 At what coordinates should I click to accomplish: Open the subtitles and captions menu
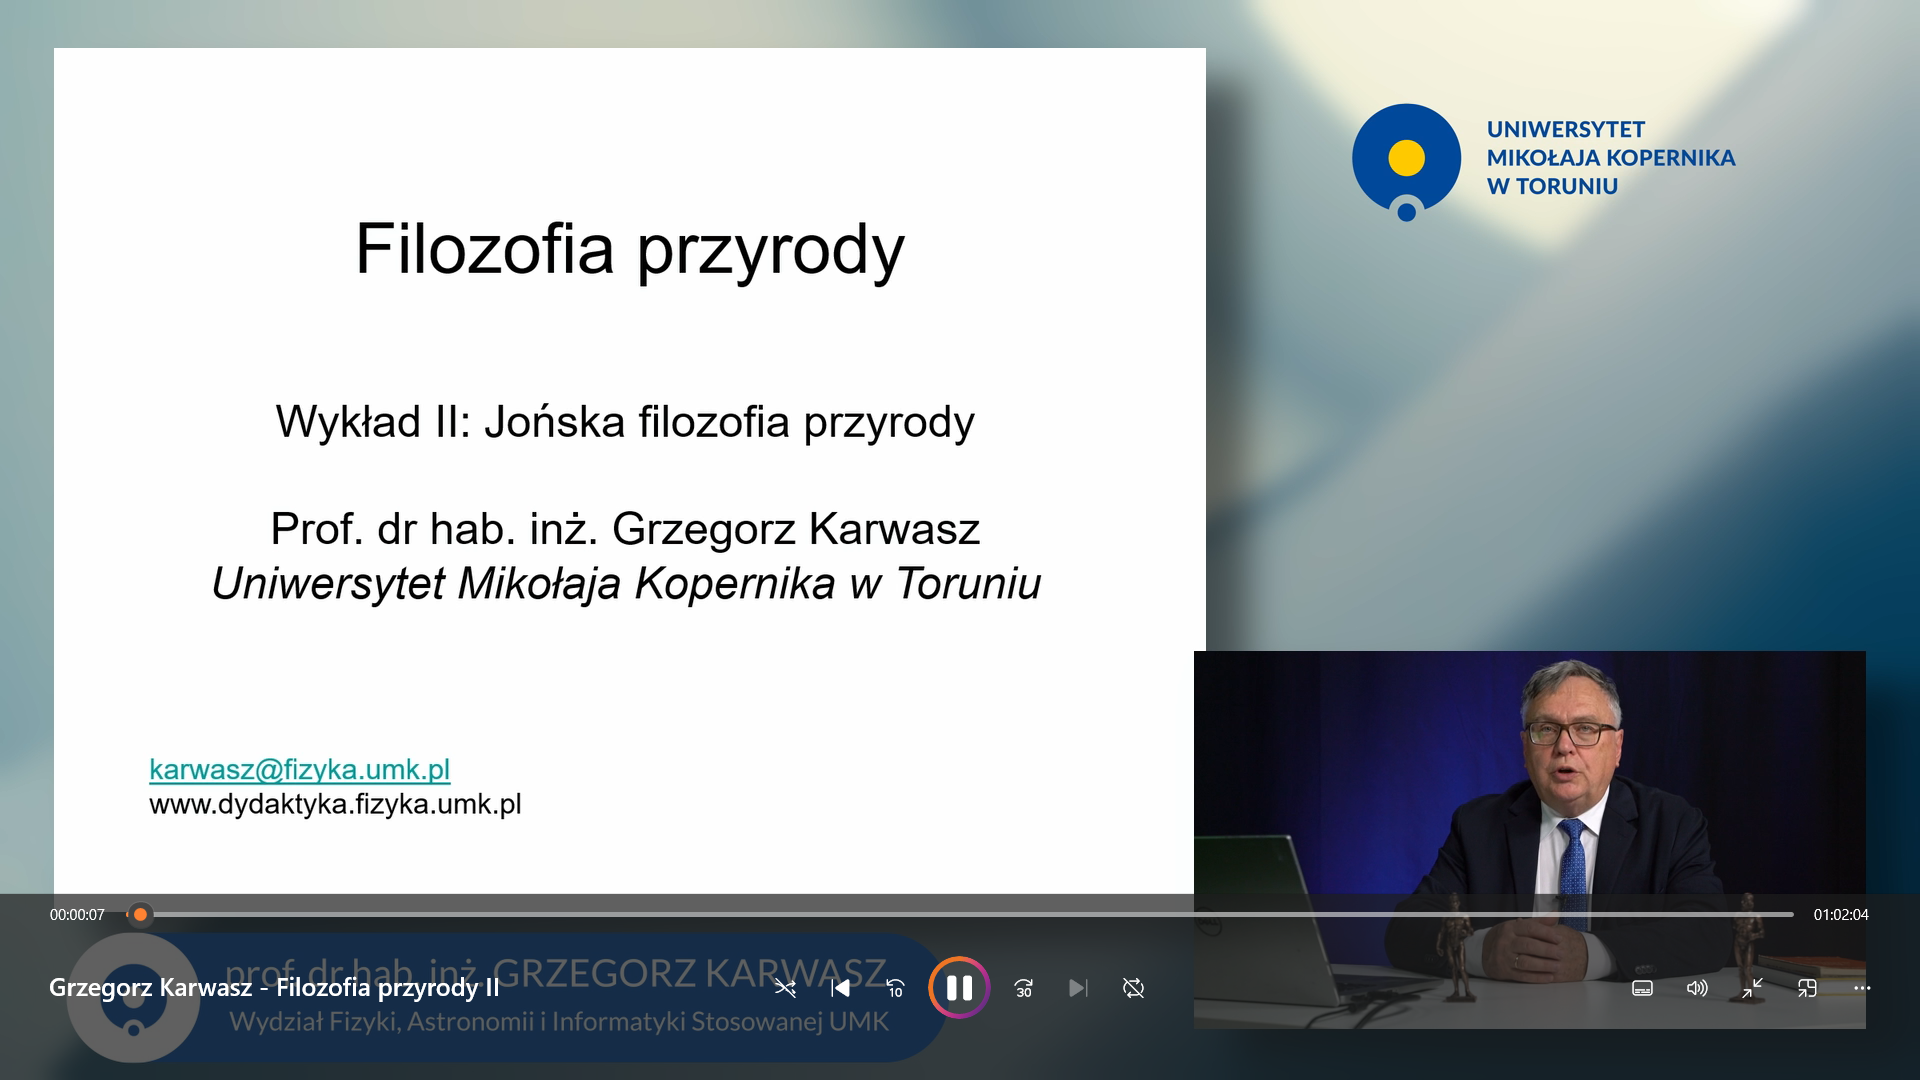click(1642, 988)
